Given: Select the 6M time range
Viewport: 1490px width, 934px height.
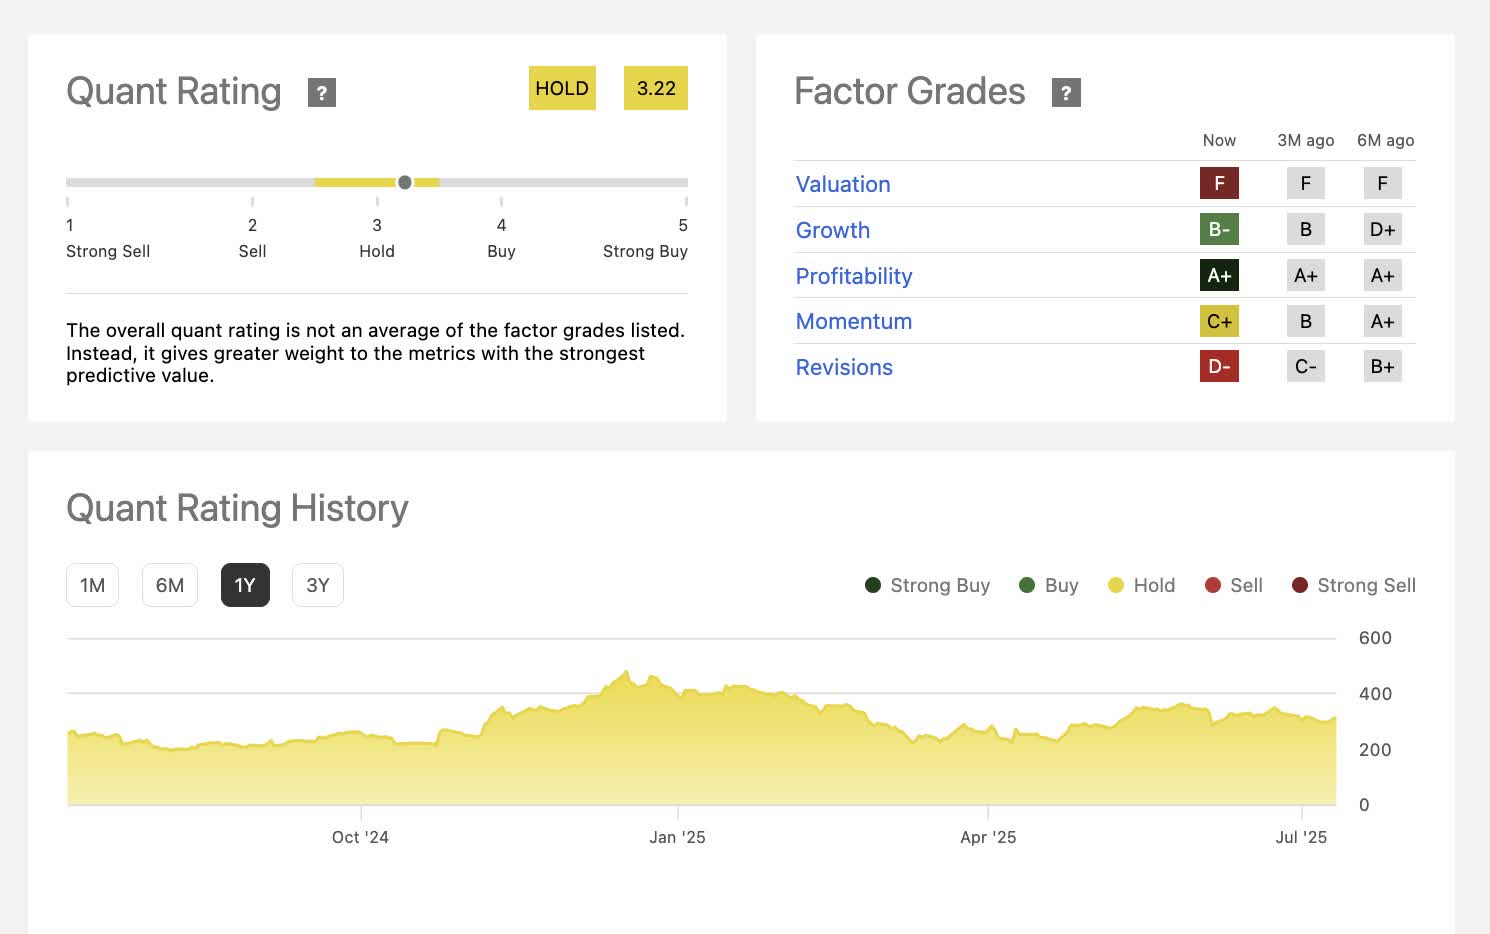Looking at the screenshot, I should tap(170, 586).
